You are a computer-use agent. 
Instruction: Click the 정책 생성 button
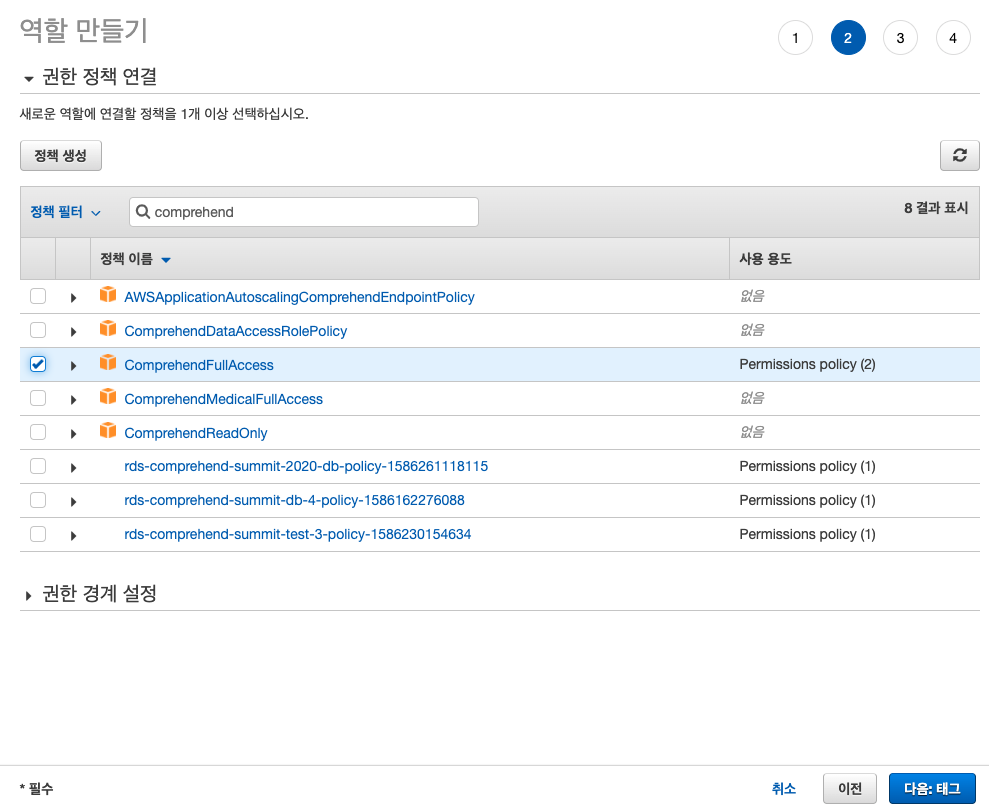(x=61, y=156)
